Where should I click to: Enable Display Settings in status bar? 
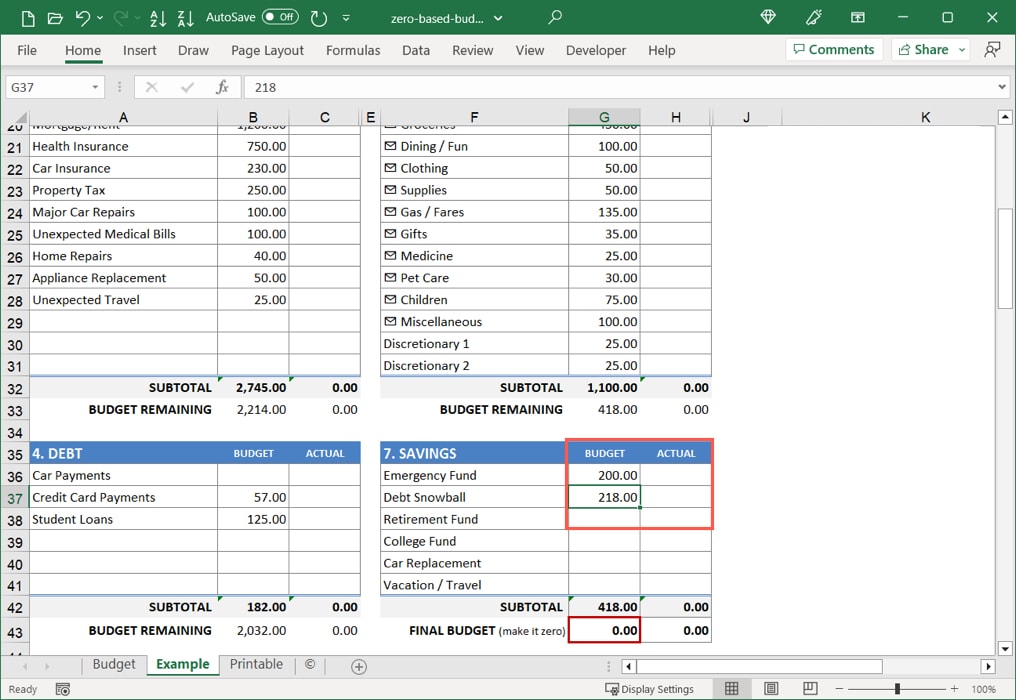[x=651, y=689]
